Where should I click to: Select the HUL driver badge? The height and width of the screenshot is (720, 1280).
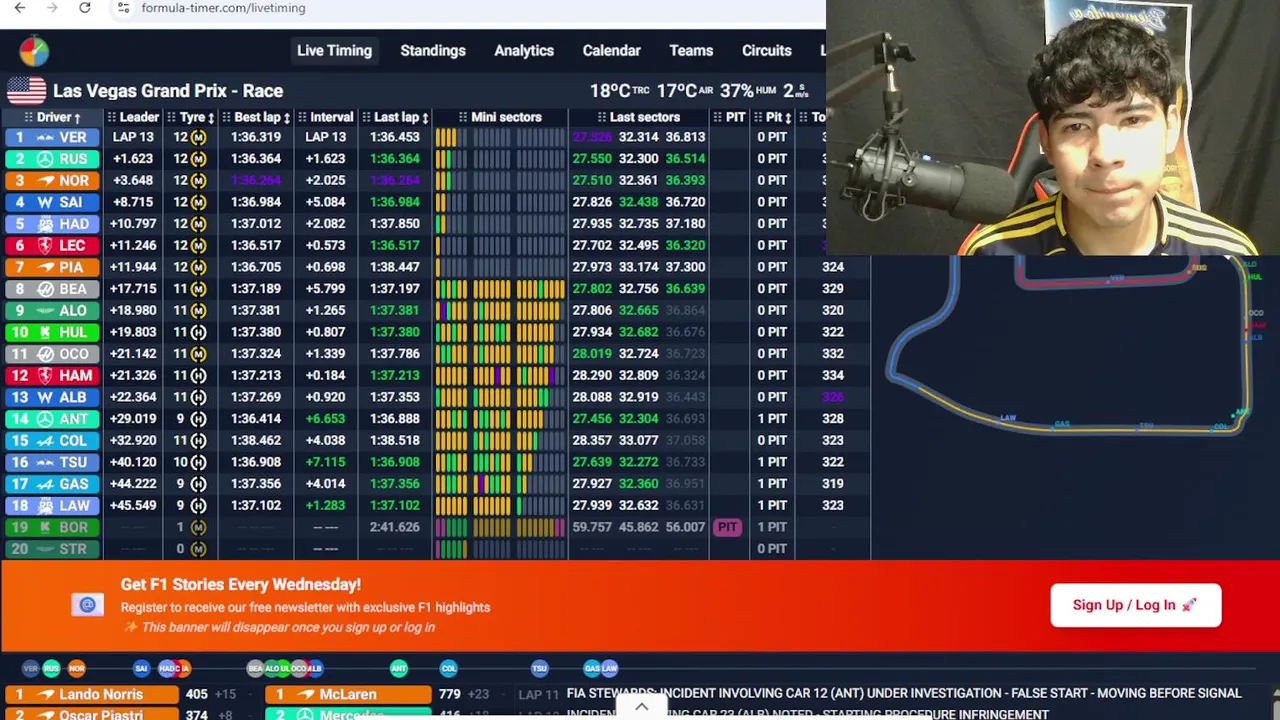click(x=51, y=332)
